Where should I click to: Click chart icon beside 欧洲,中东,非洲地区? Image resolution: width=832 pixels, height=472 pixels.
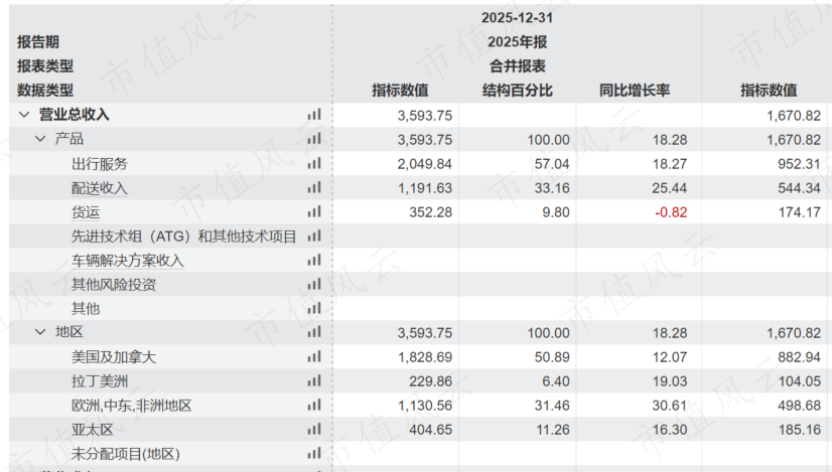315,405
